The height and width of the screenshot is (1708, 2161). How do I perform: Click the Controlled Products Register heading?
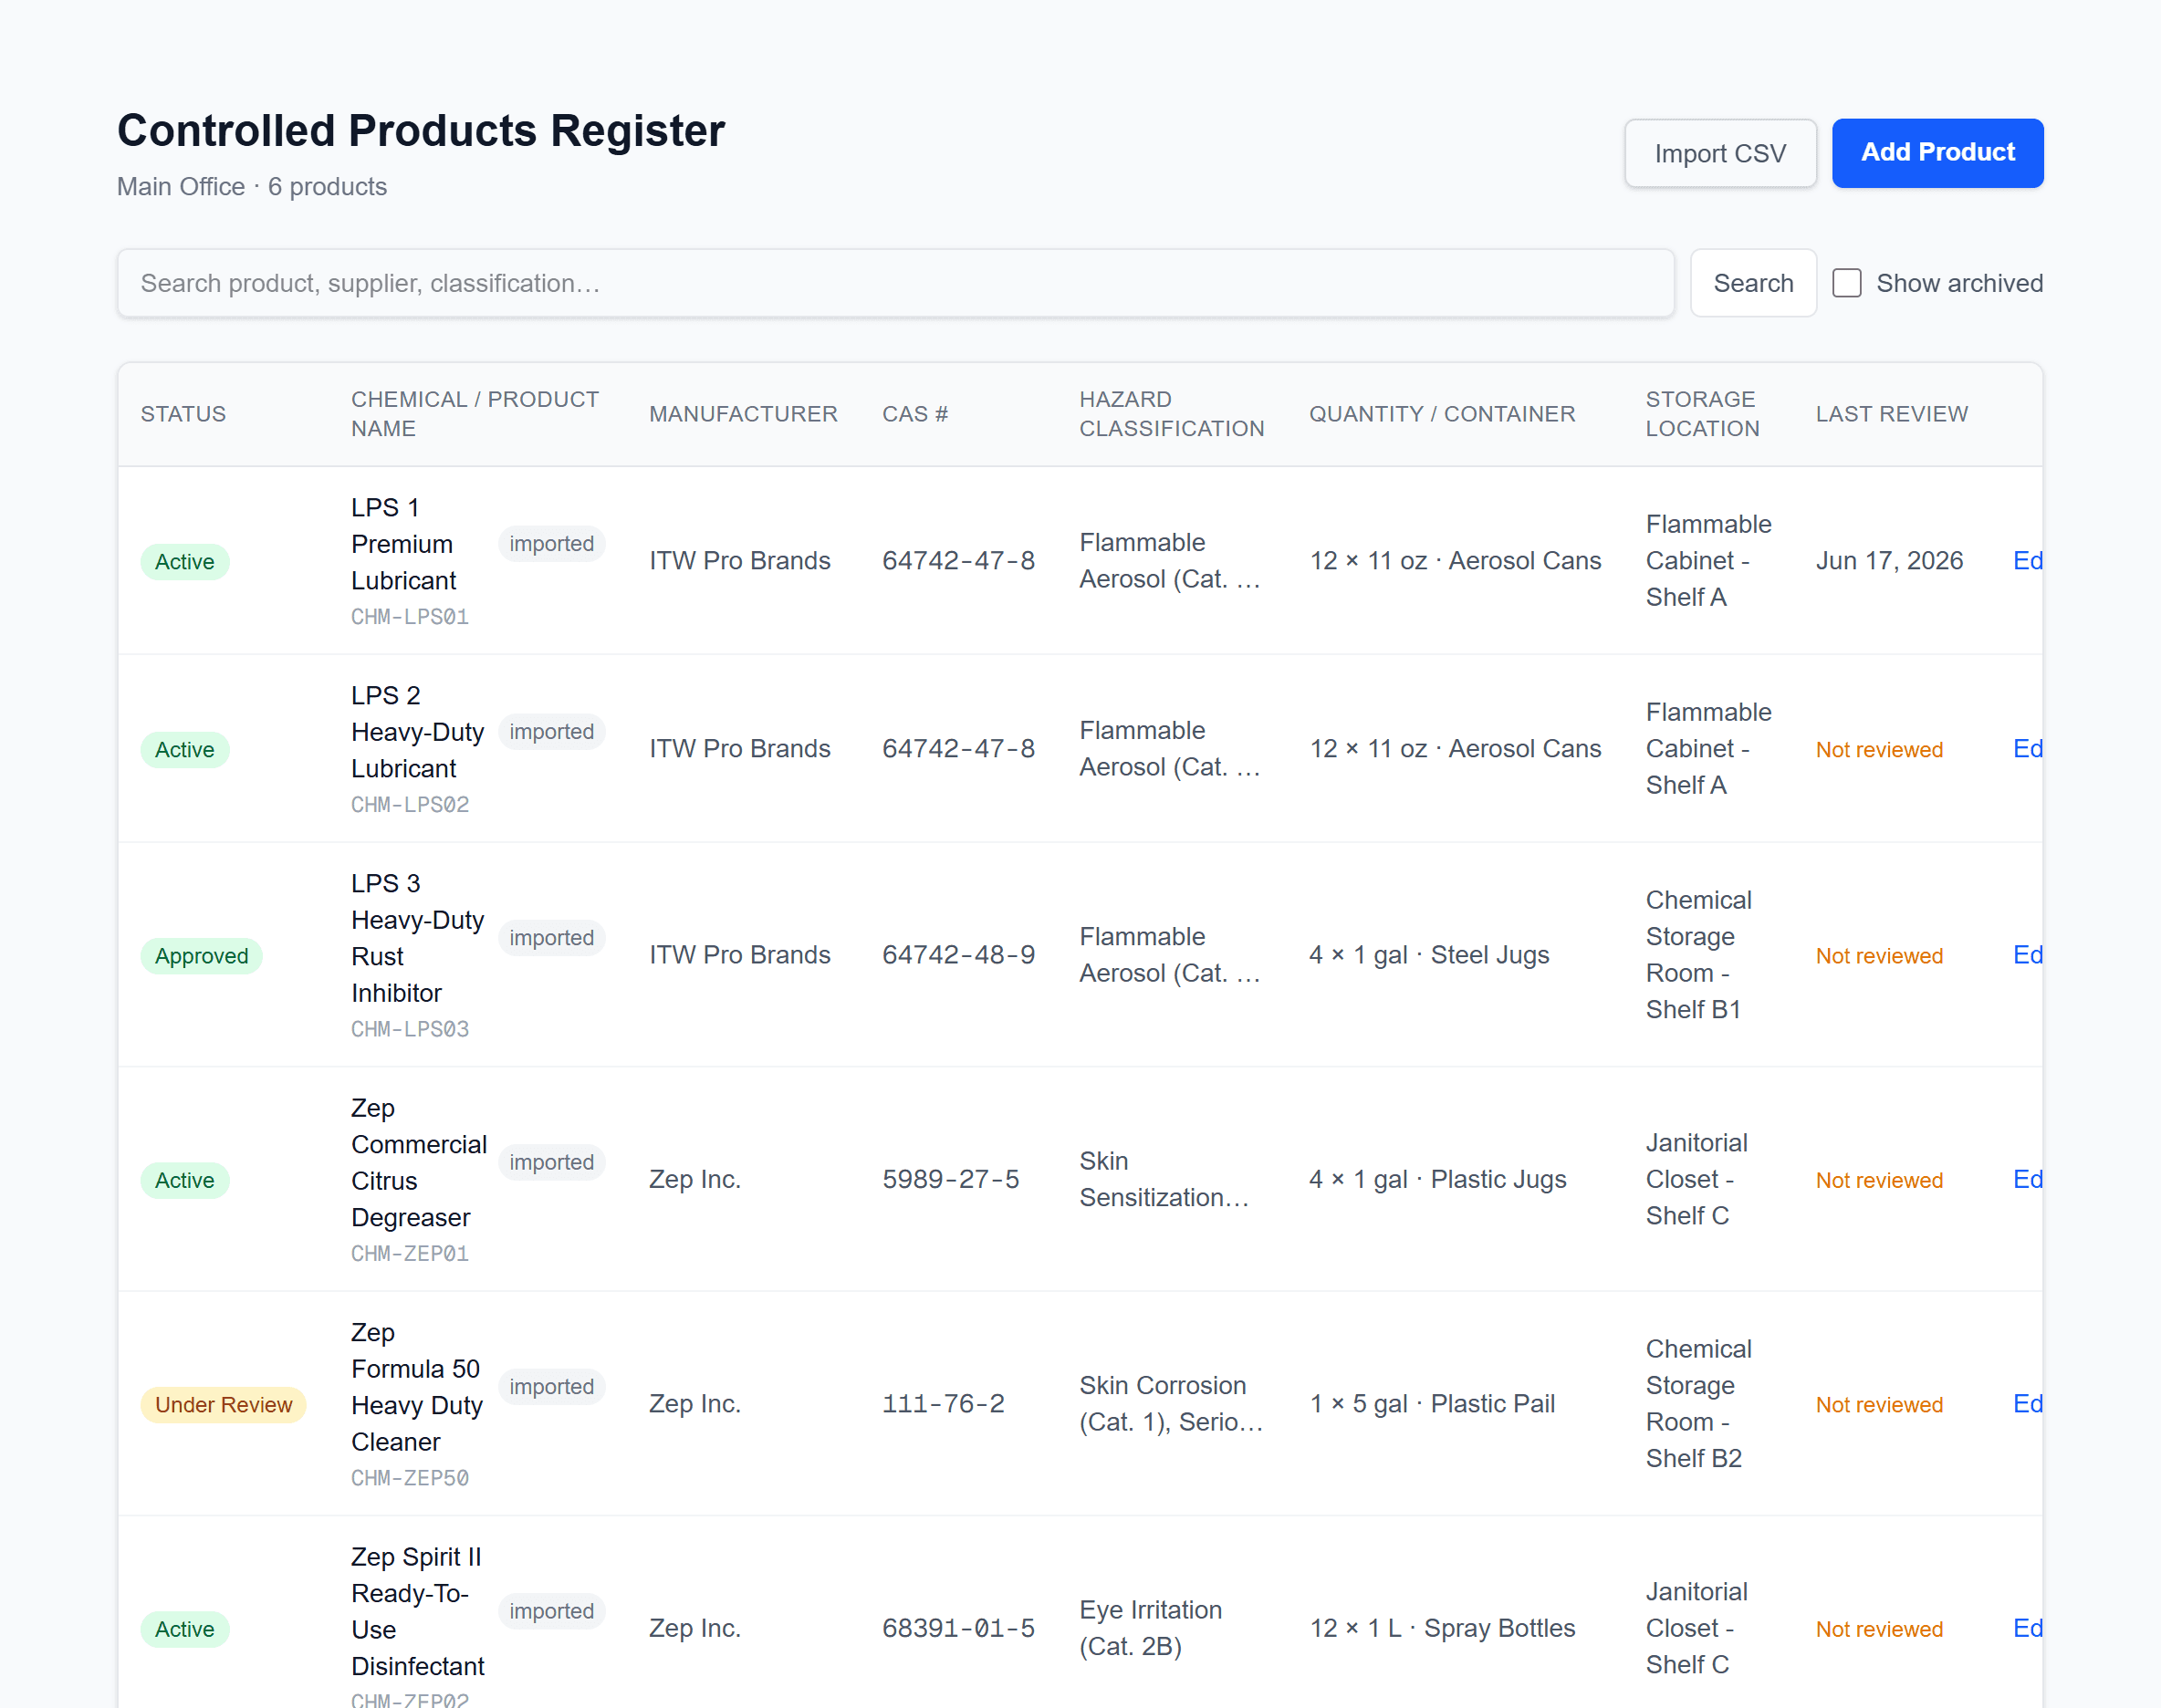[421, 131]
